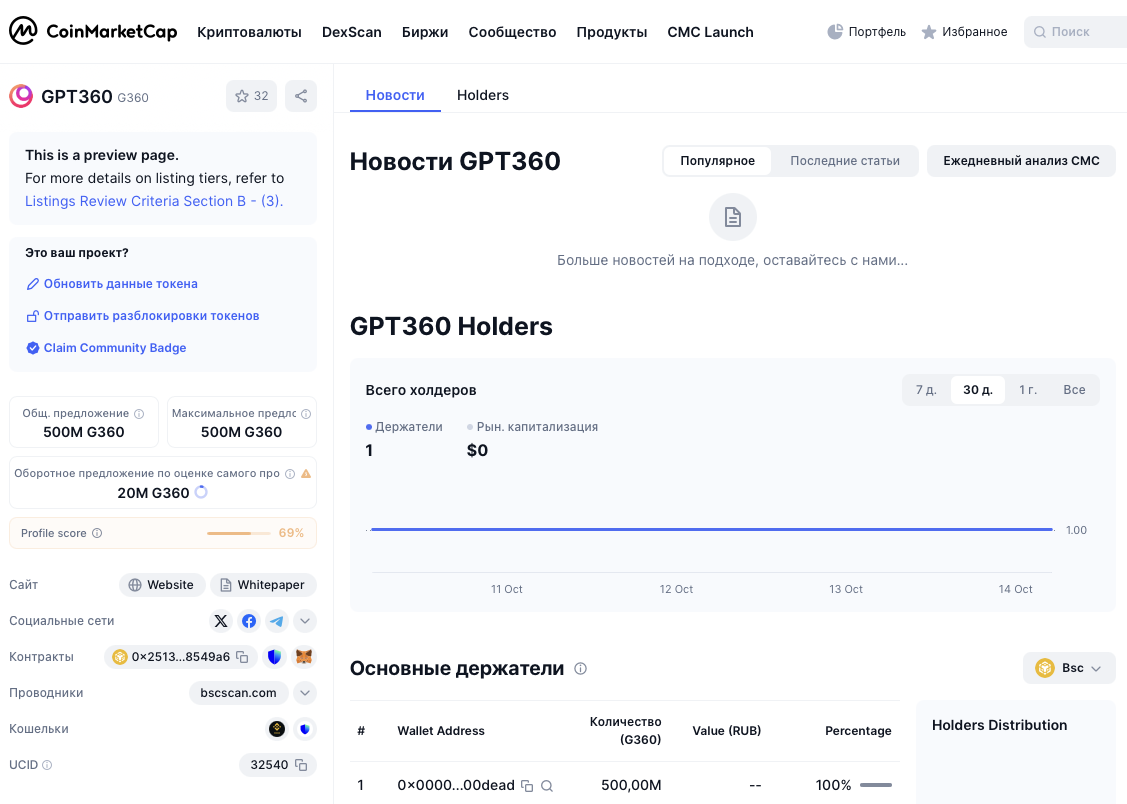Open the 'Биржи' menu item

click(x=425, y=32)
